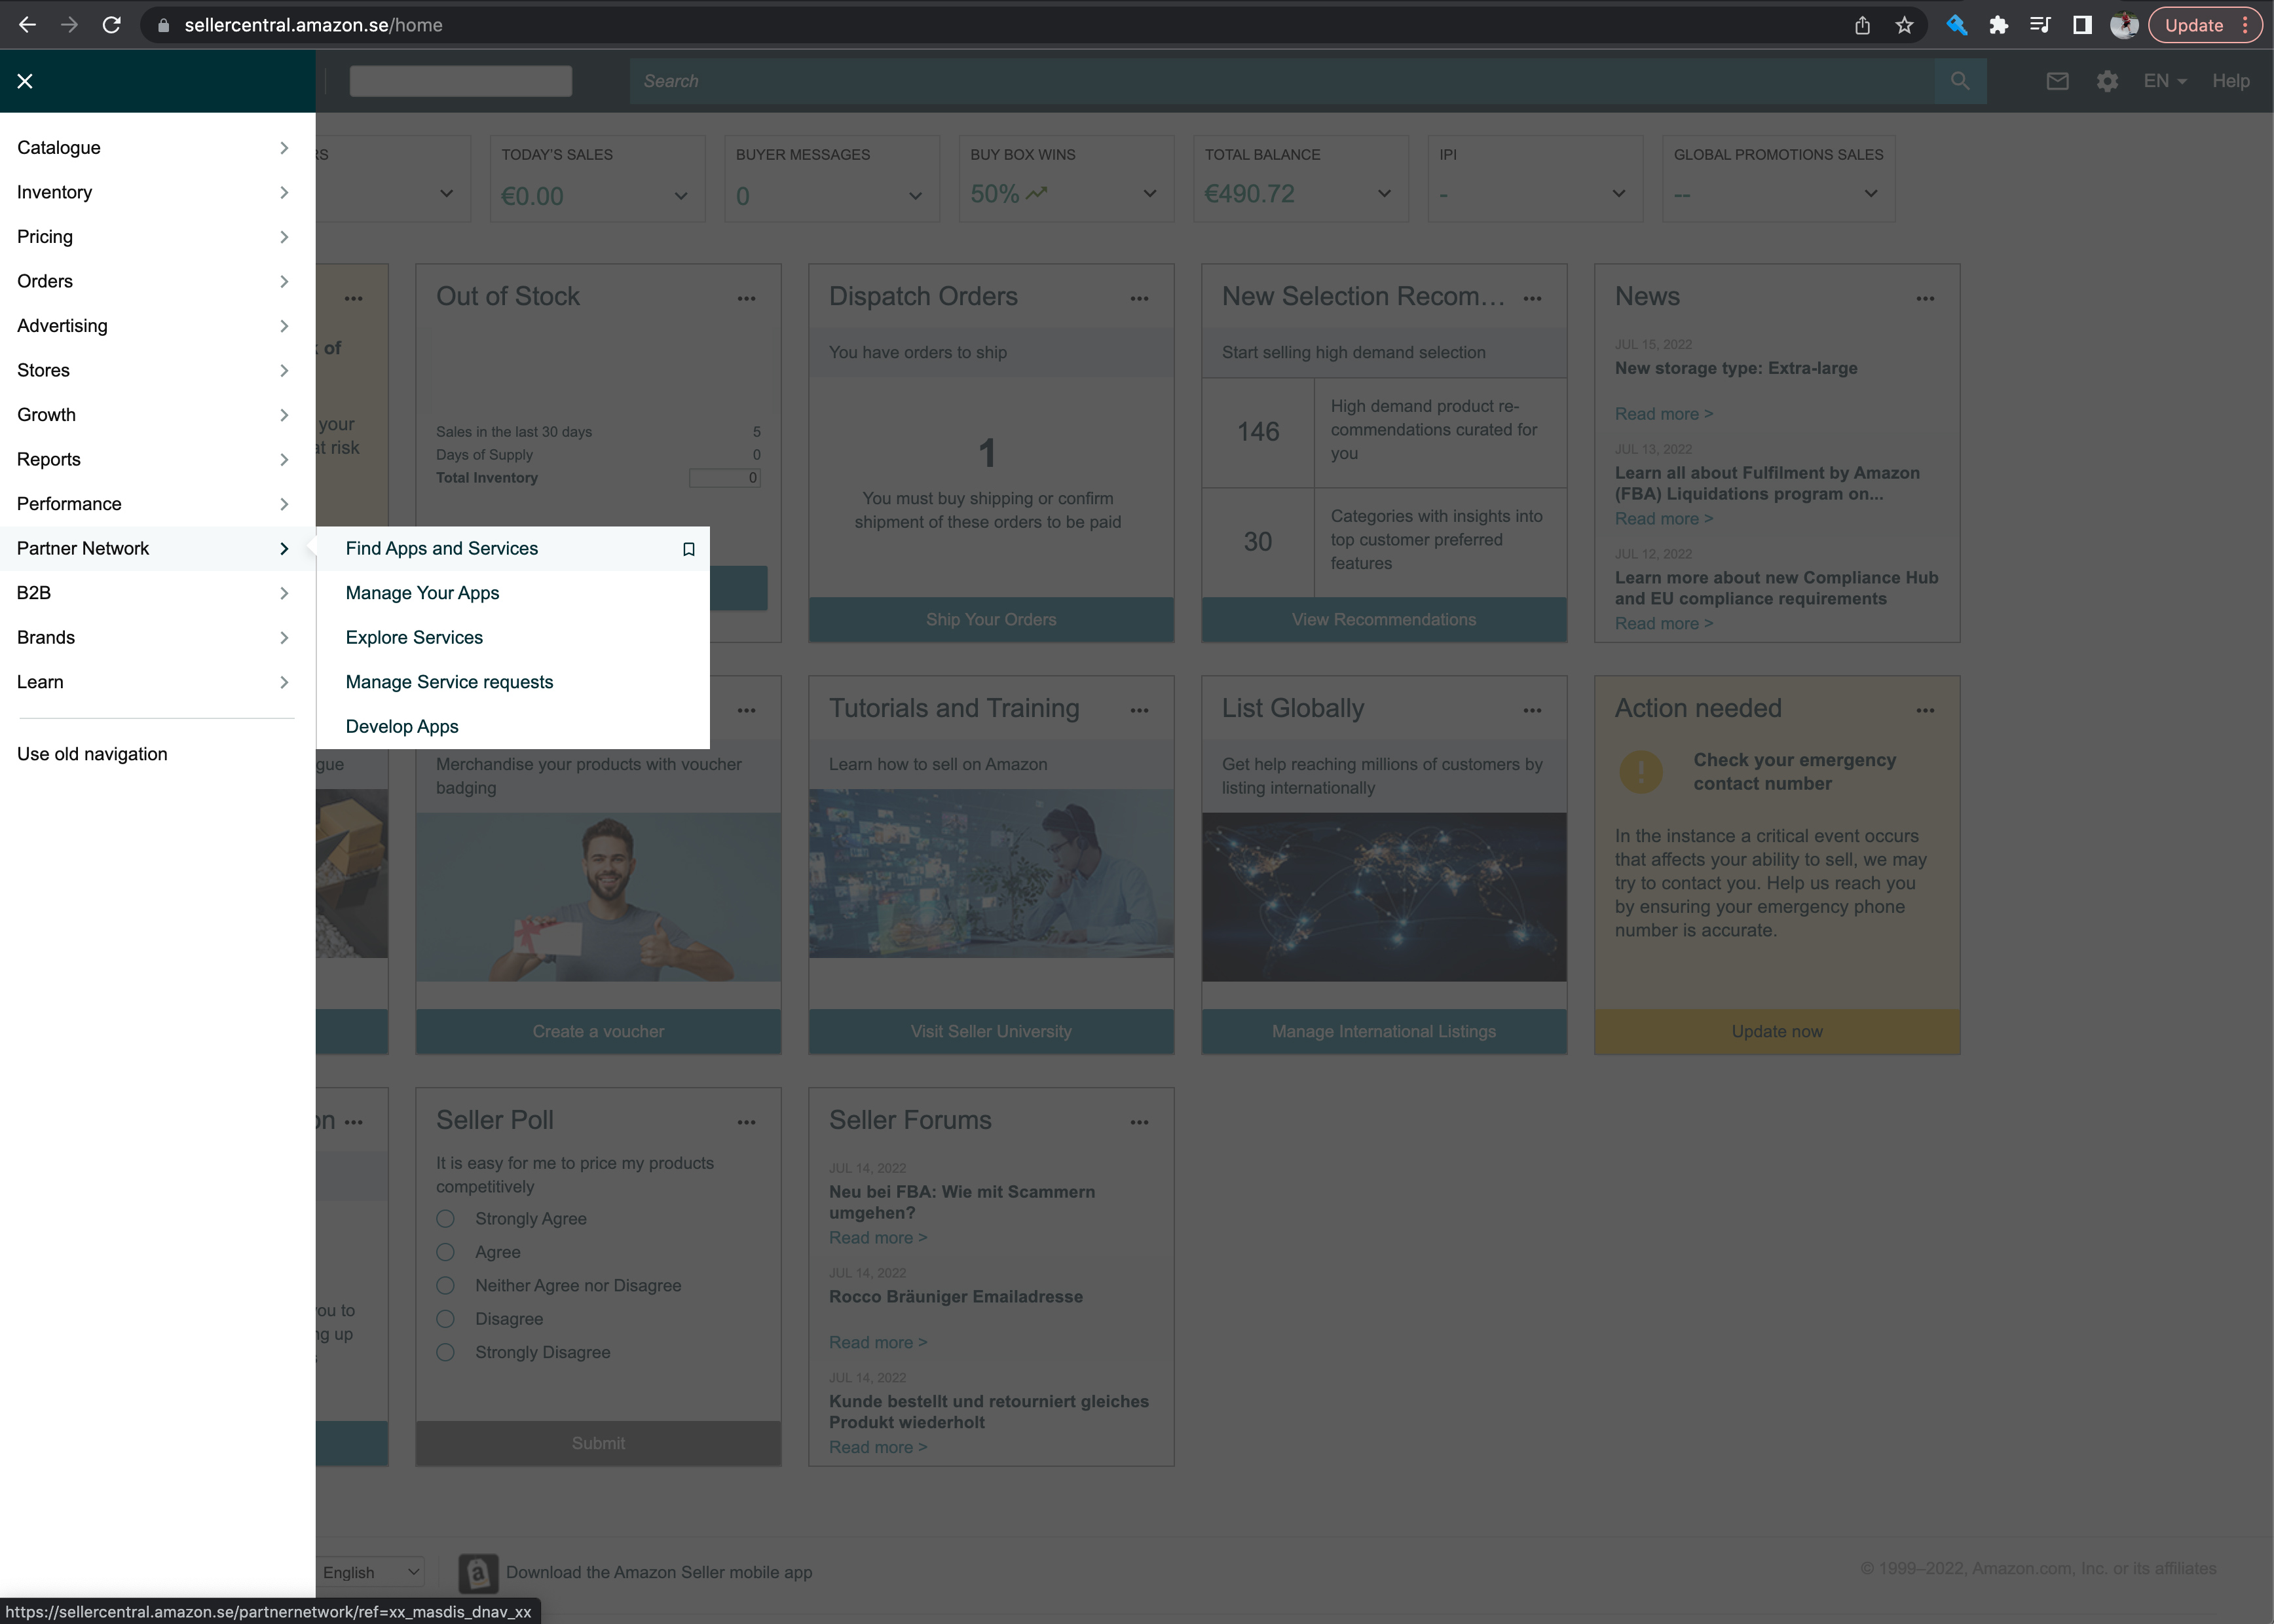The height and width of the screenshot is (1624, 2274).
Task: Select the Strongly Disagree radio button
Action: tap(446, 1352)
